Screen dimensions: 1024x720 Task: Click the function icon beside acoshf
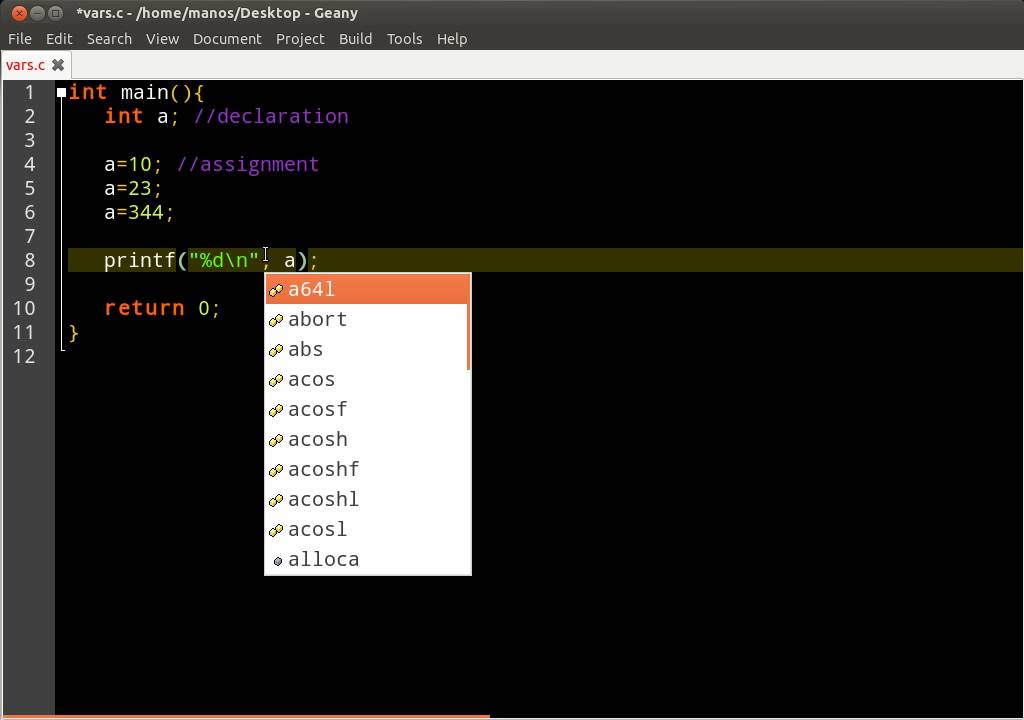pos(276,470)
